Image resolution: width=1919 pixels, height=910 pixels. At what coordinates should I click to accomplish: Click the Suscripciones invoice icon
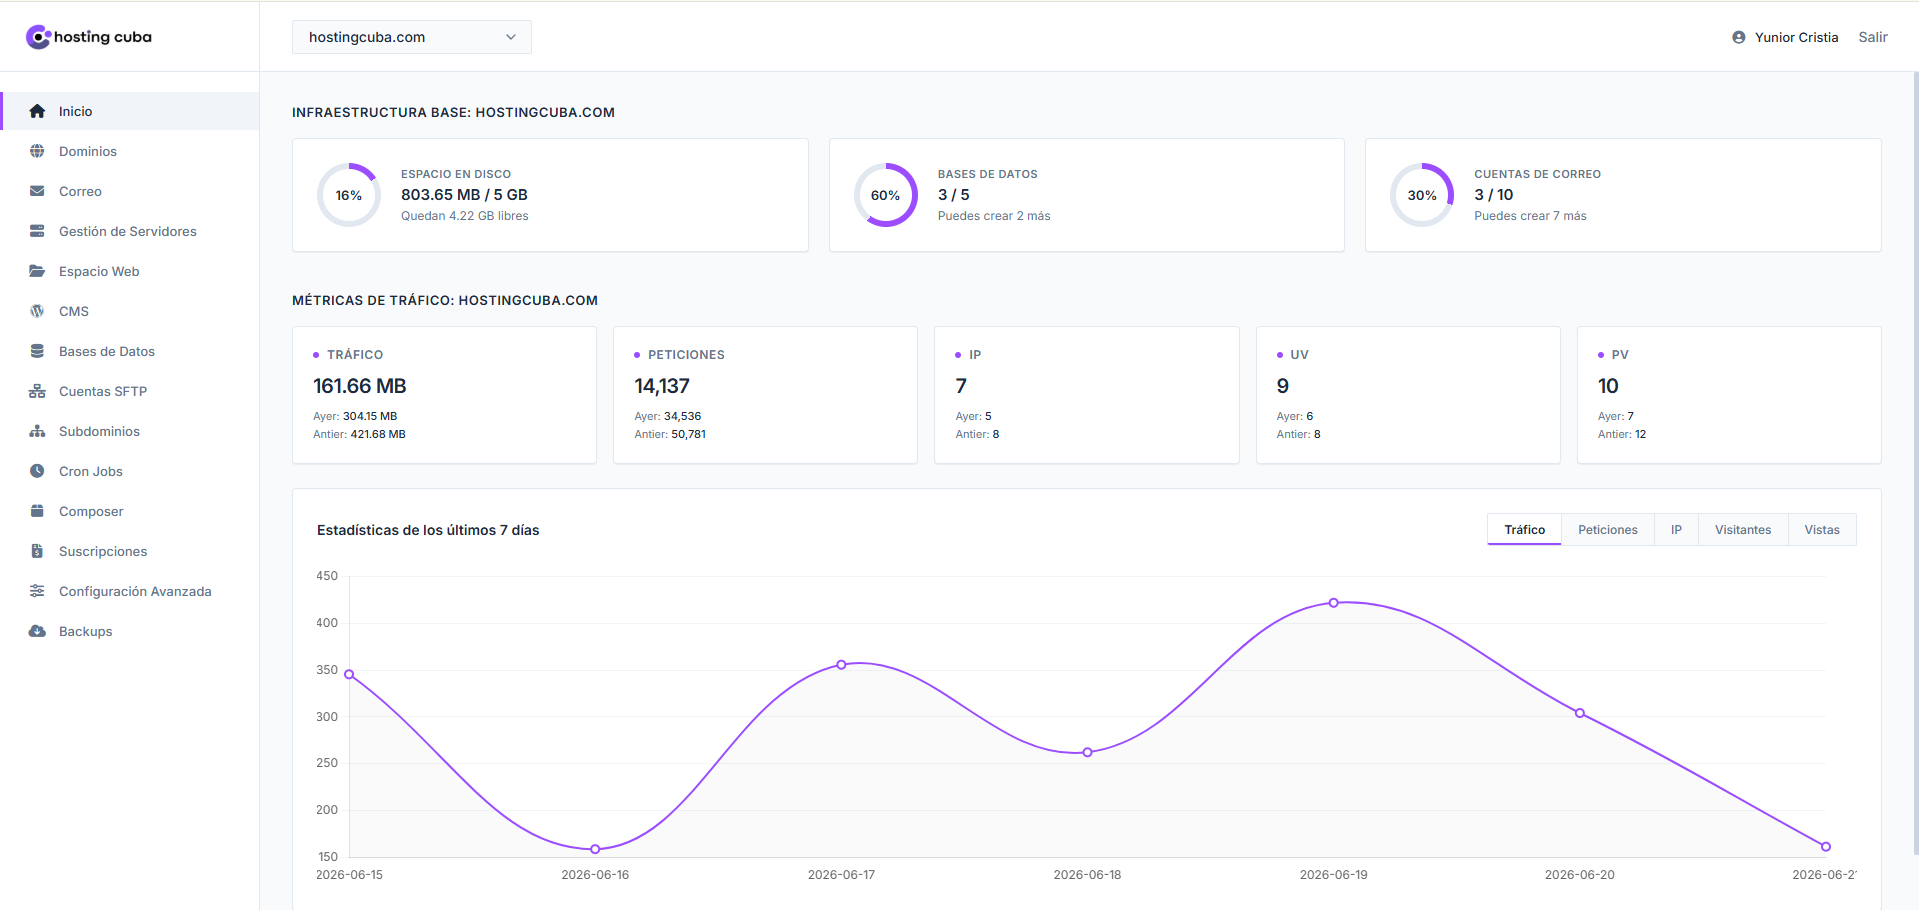(x=37, y=551)
